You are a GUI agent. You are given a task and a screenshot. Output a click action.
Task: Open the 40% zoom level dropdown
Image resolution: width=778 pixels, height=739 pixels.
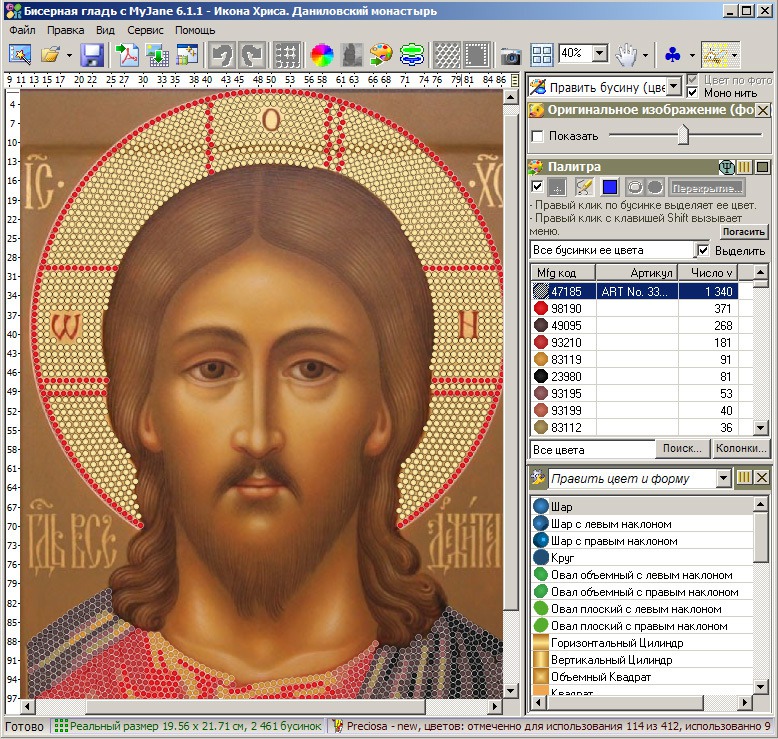point(599,53)
